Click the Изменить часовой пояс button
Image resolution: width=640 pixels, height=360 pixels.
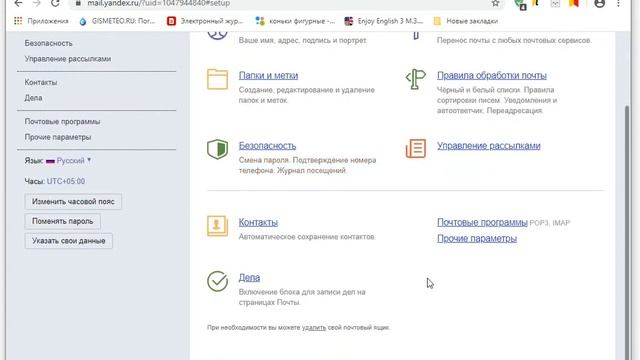[73, 202]
